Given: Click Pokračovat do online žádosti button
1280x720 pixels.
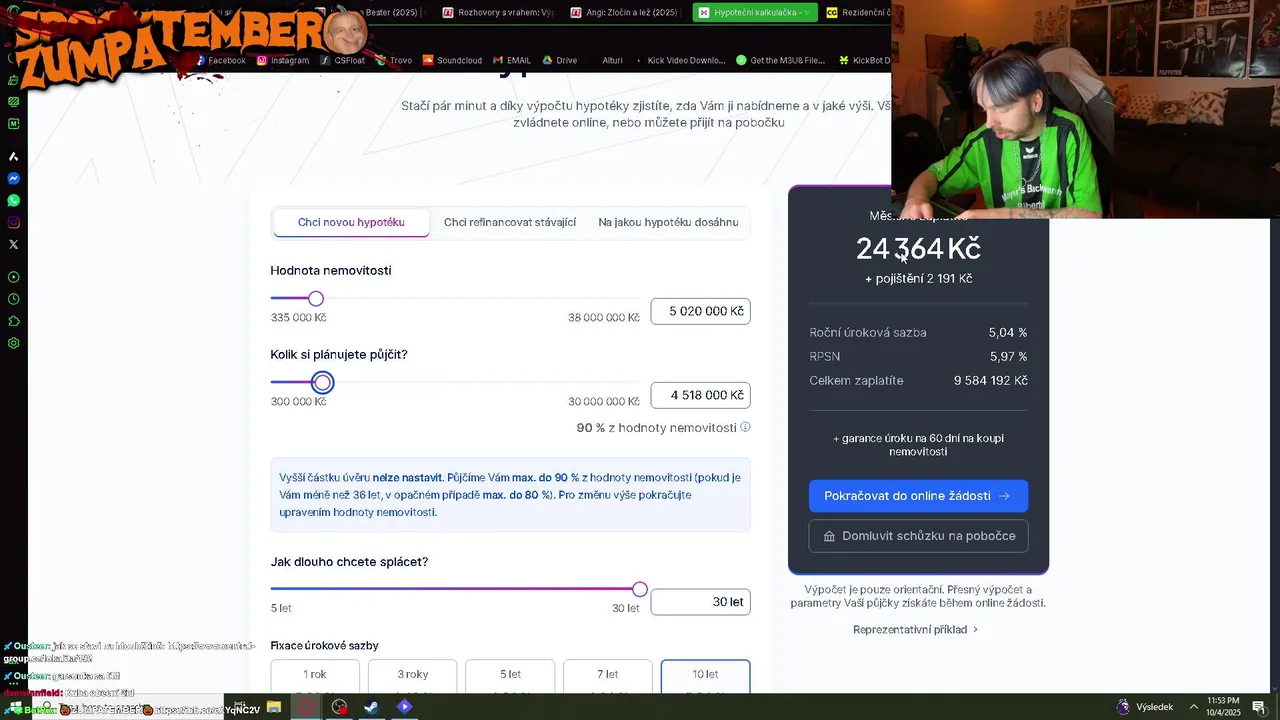Looking at the screenshot, I should (x=918, y=496).
